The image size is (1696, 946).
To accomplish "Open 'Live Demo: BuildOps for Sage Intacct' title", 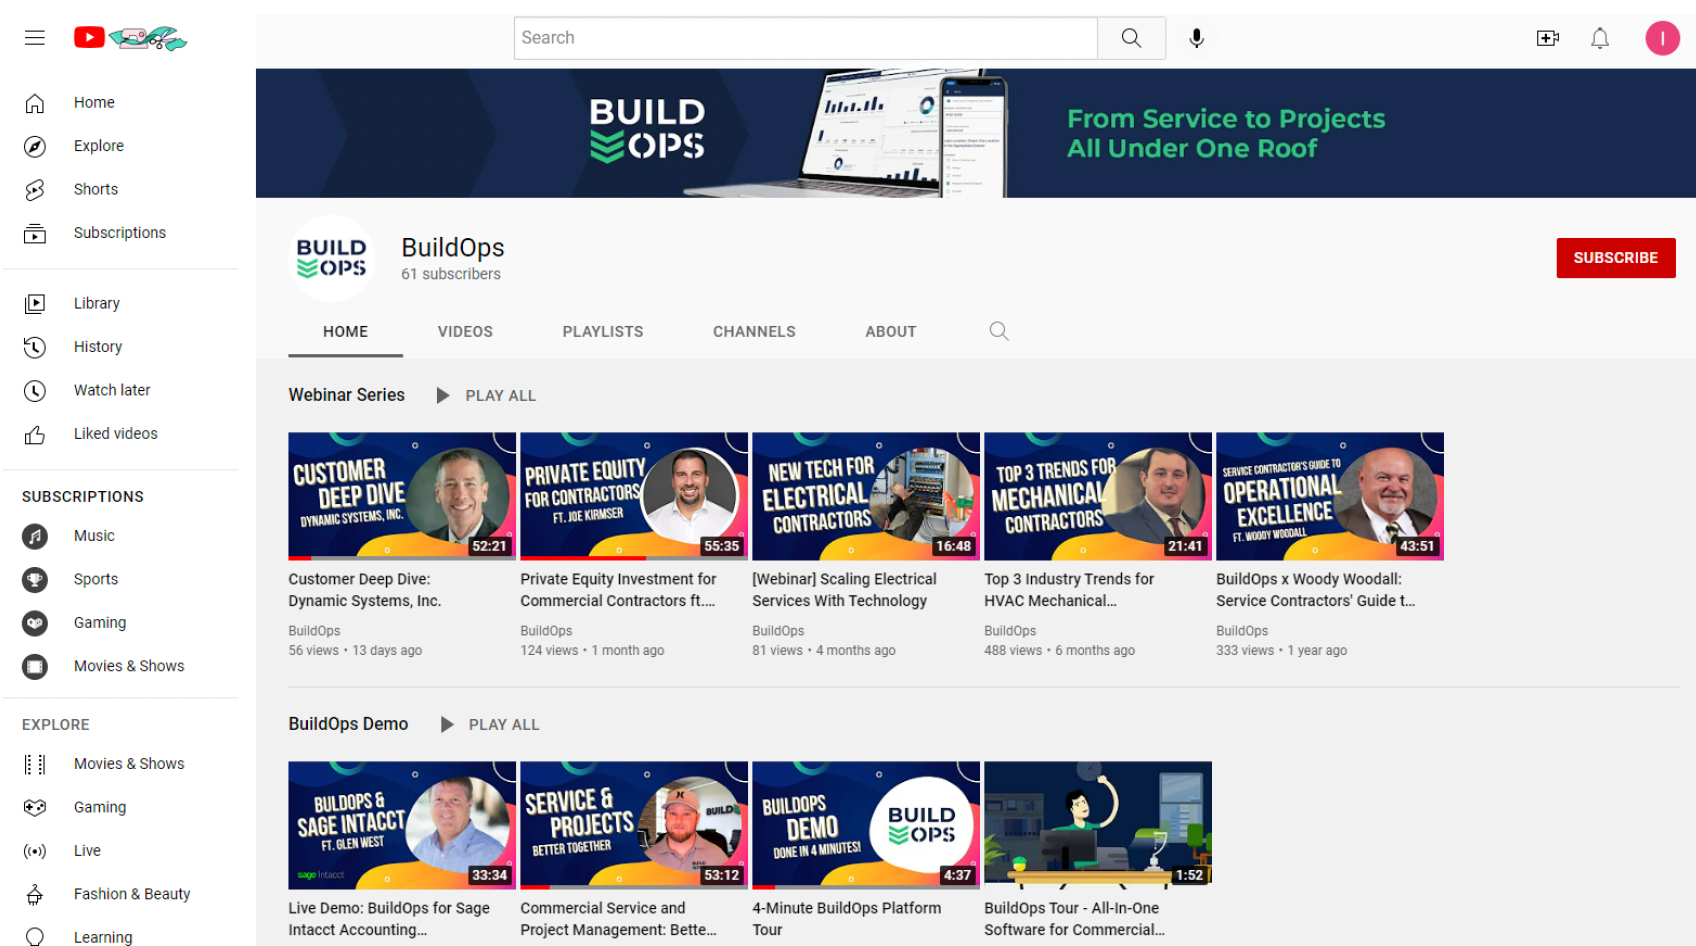I will [x=389, y=919].
